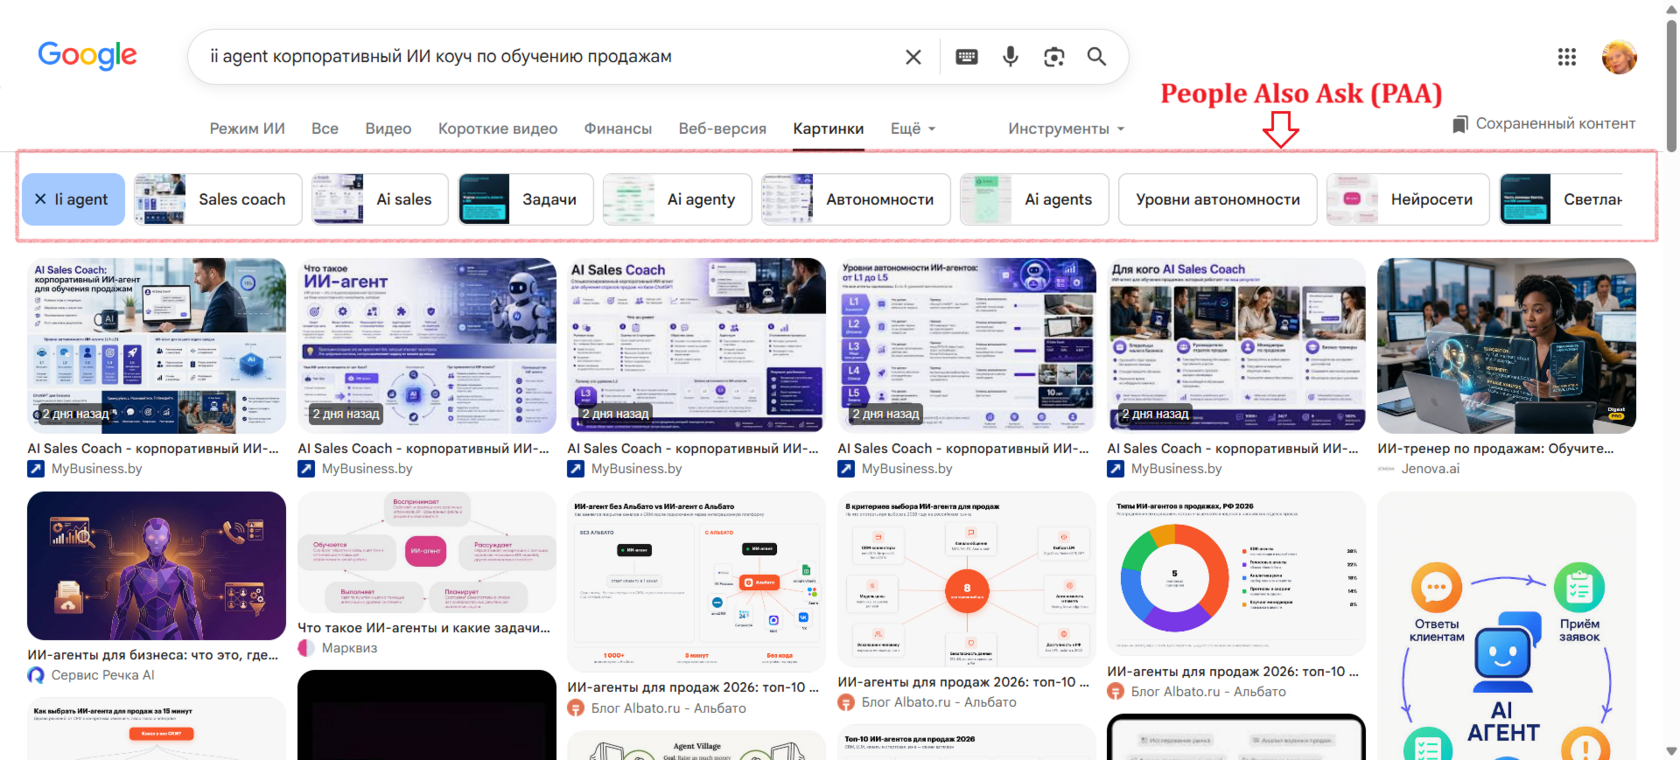Click the Блог Albato.ru source under donut chart
The width and height of the screenshot is (1680, 760).
[x=1208, y=692]
